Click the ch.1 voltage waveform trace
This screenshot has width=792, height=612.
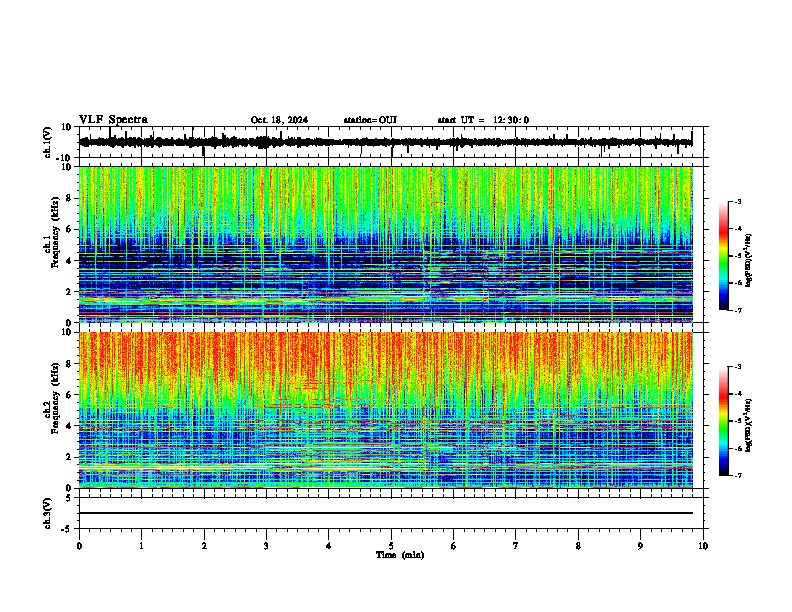[385, 142]
